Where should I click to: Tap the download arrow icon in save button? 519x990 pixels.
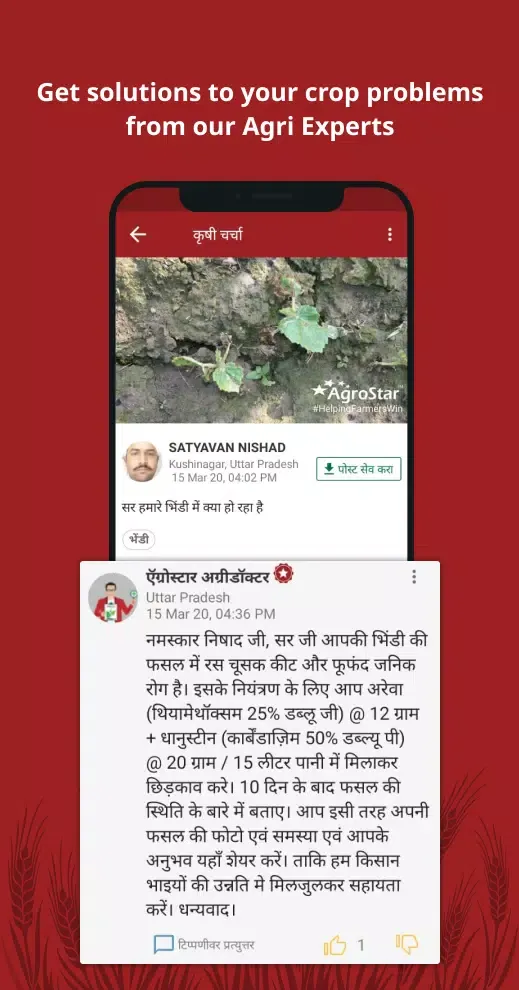[x=328, y=469]
